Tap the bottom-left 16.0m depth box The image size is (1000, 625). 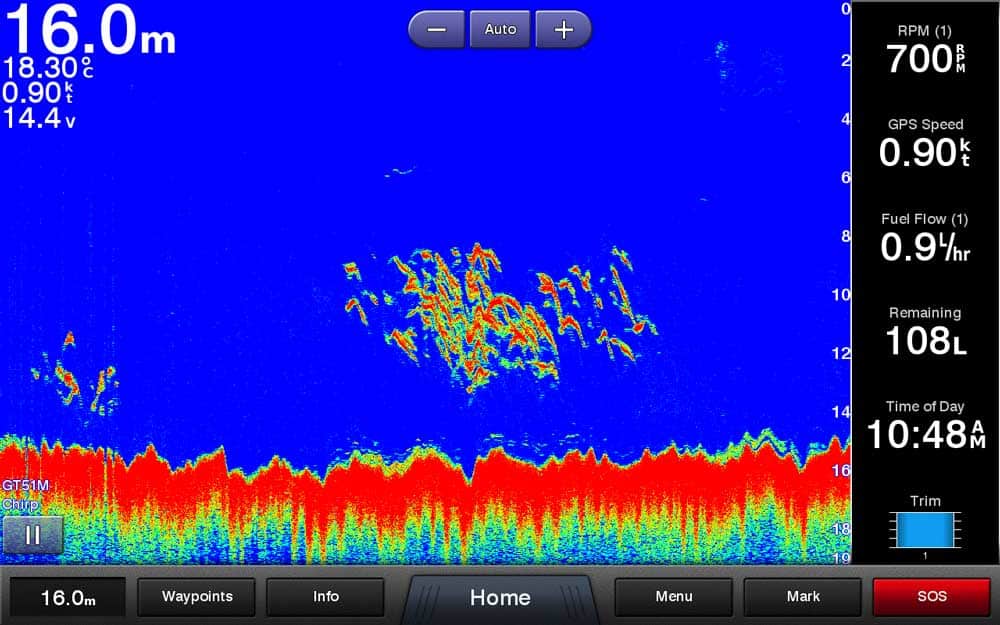68,598
